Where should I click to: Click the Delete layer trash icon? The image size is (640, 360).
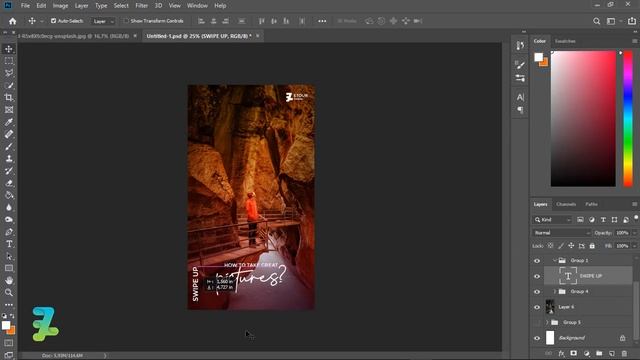624,353
